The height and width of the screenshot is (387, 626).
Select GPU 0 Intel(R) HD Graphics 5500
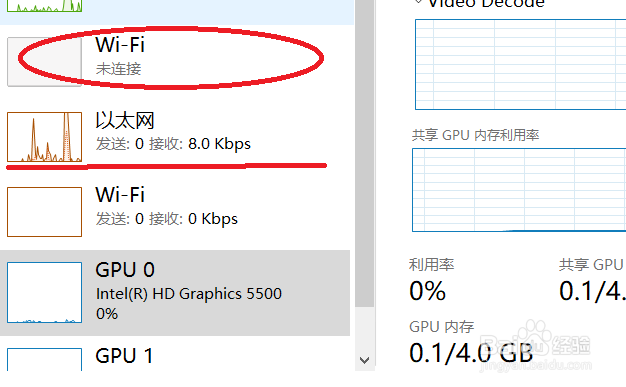tap(175, 293)
